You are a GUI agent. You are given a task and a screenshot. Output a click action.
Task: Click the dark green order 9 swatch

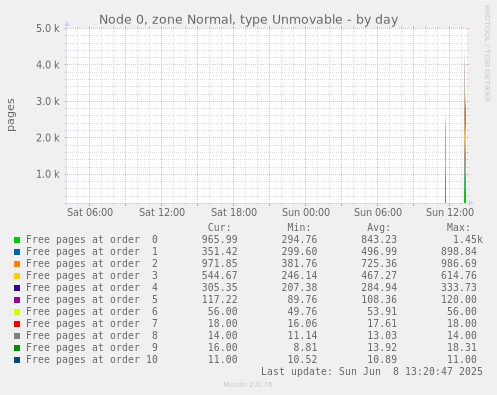point(17,348)
